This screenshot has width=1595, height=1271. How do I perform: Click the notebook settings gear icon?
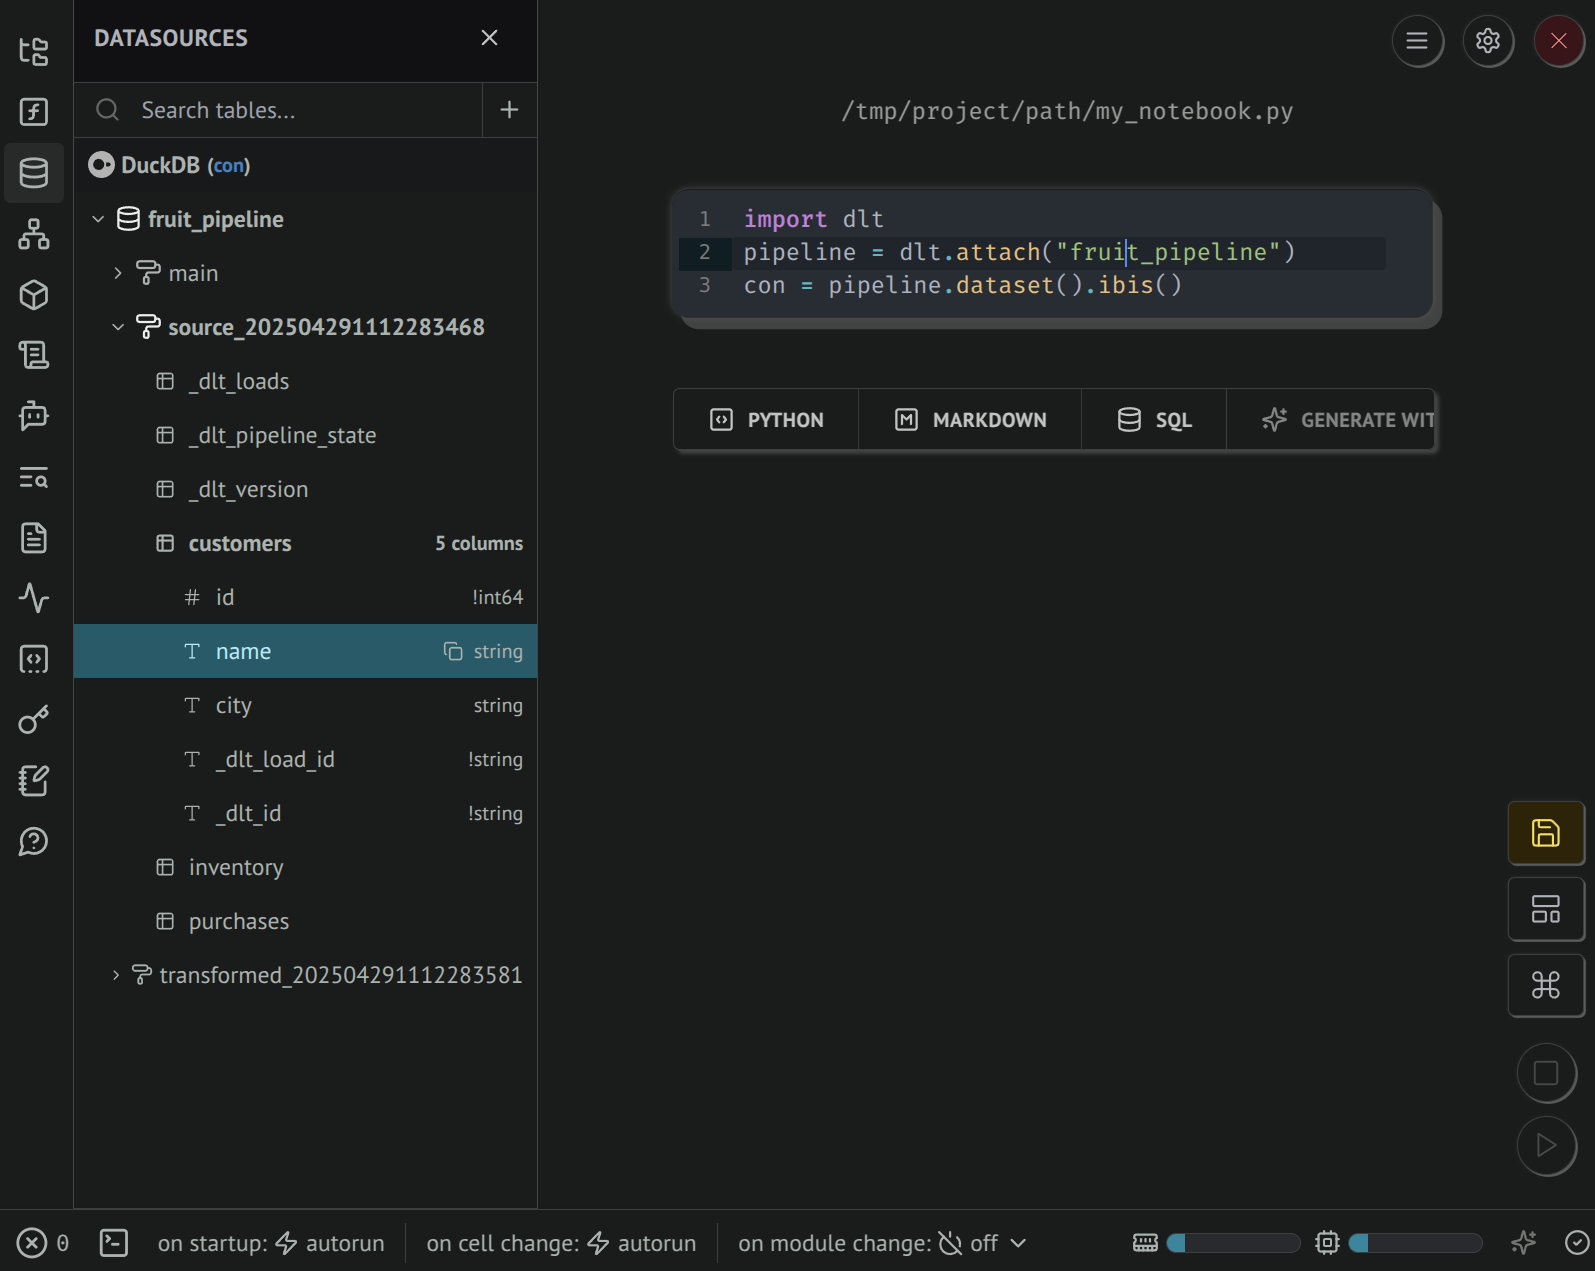pyautogui.click(x=1488, y=41)
